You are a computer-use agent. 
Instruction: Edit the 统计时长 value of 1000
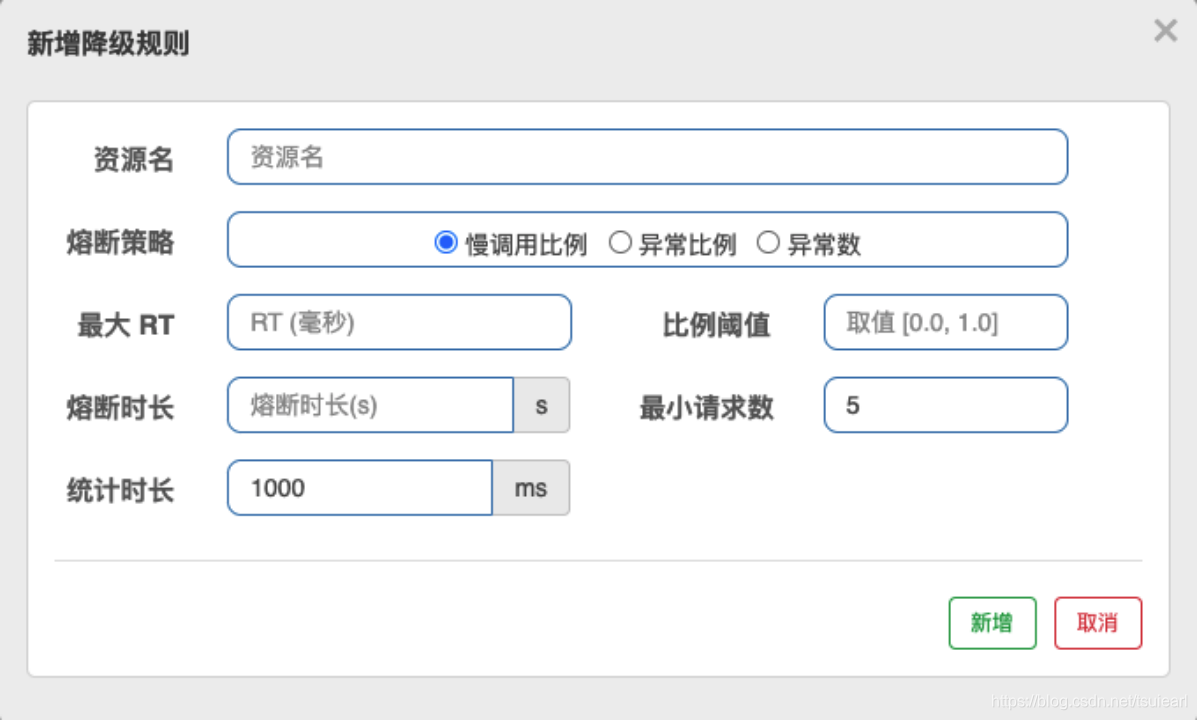coord(360,488)
